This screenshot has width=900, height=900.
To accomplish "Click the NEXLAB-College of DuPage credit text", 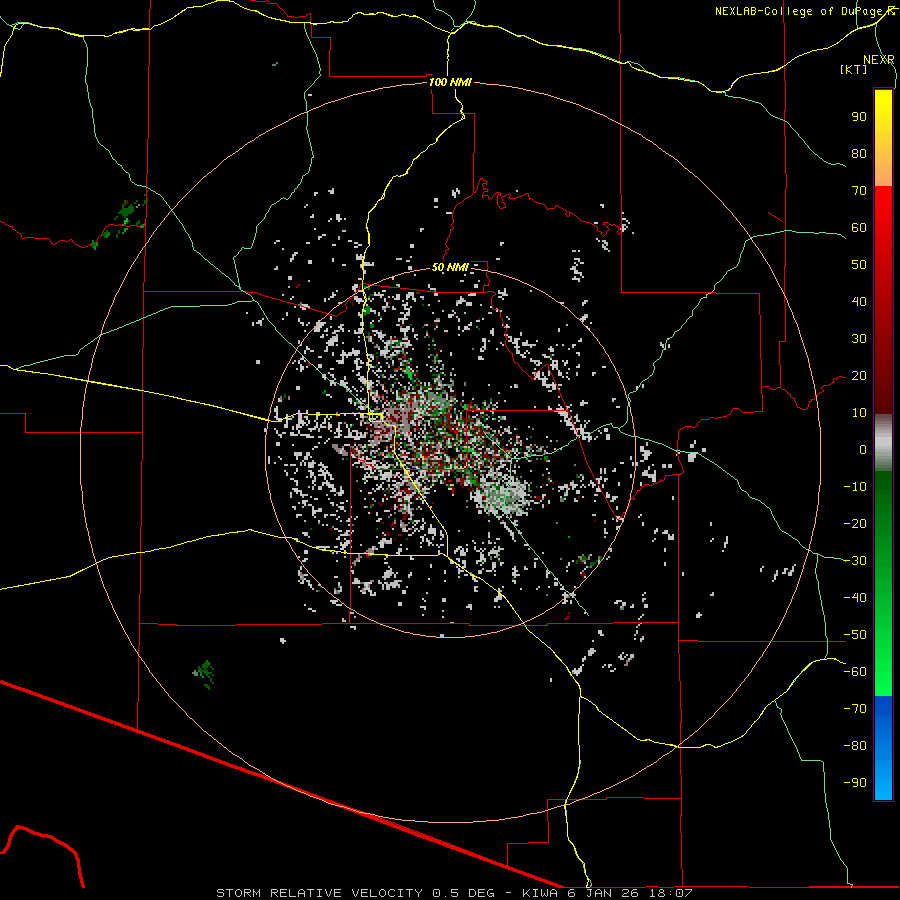I will 804,11.
